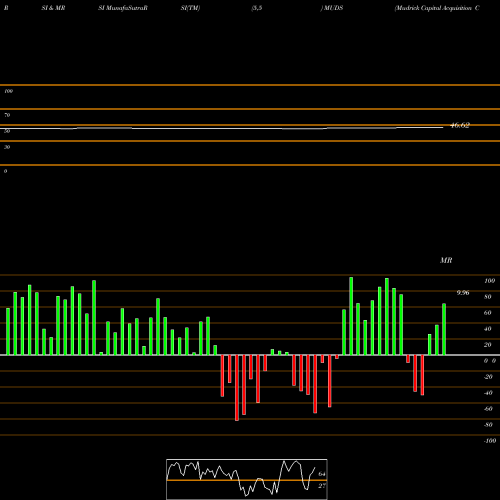Viewport: 500px width, 500px height.
Task: Open the mini RSI line chart thumbnail
Action: click(x=247, y=479)
